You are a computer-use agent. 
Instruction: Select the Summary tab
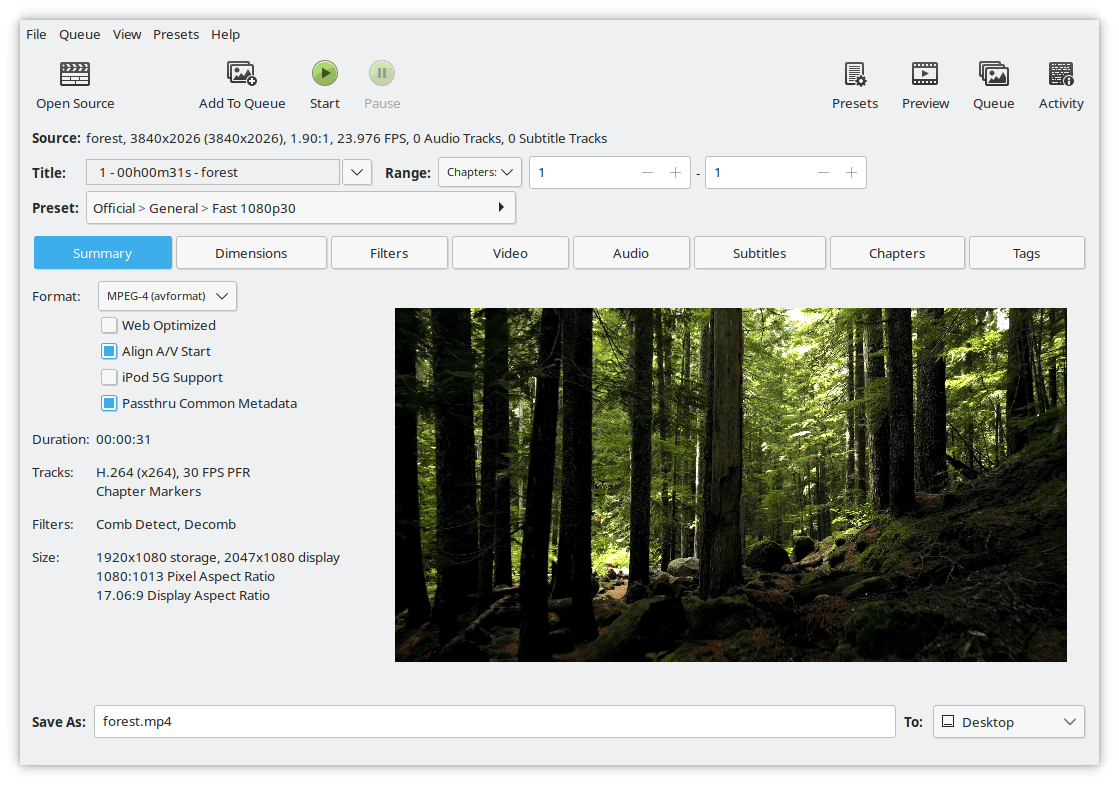[103, 253]
